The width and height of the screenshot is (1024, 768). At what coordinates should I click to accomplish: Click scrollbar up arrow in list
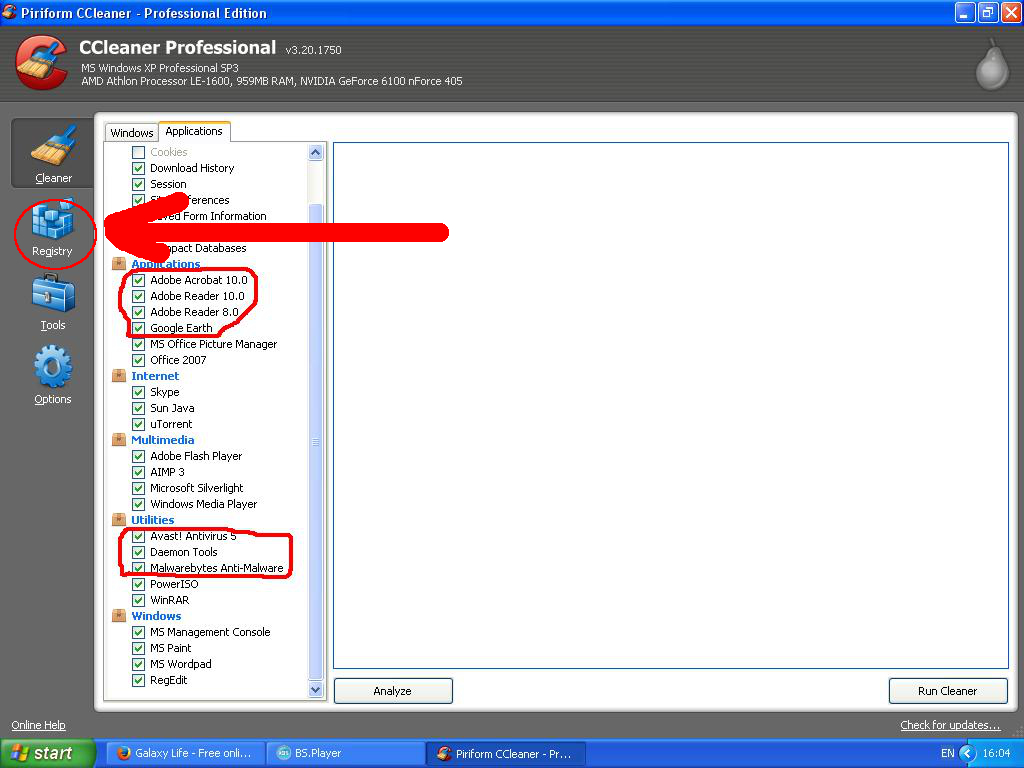[315, 153]
